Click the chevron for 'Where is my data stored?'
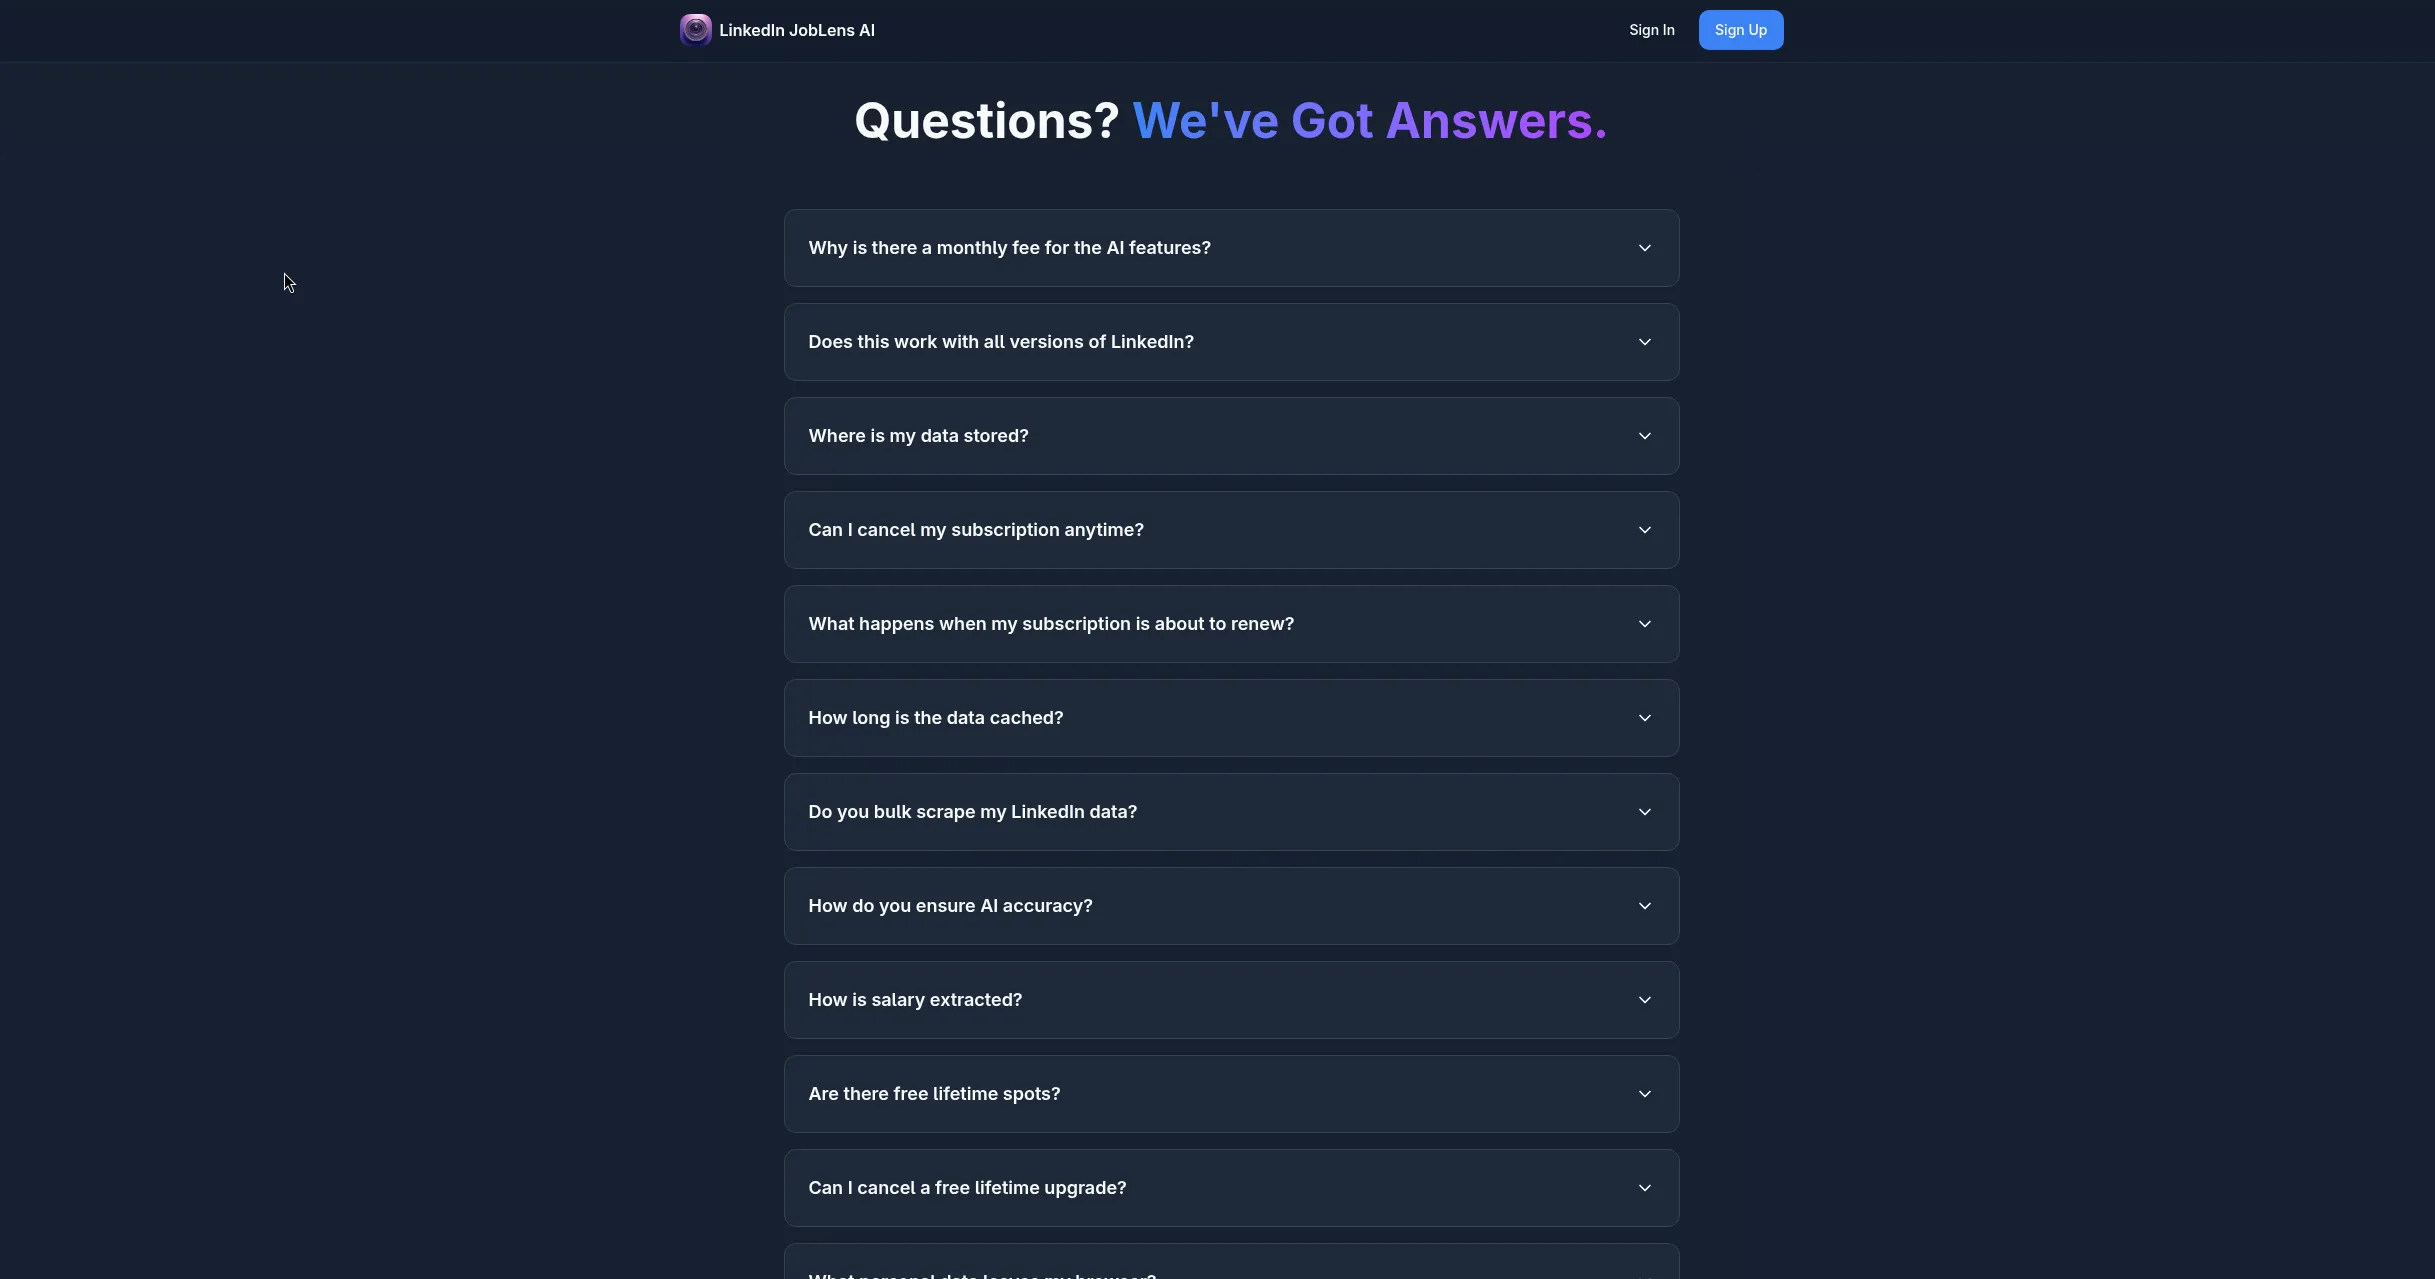 coord(1644,436)
